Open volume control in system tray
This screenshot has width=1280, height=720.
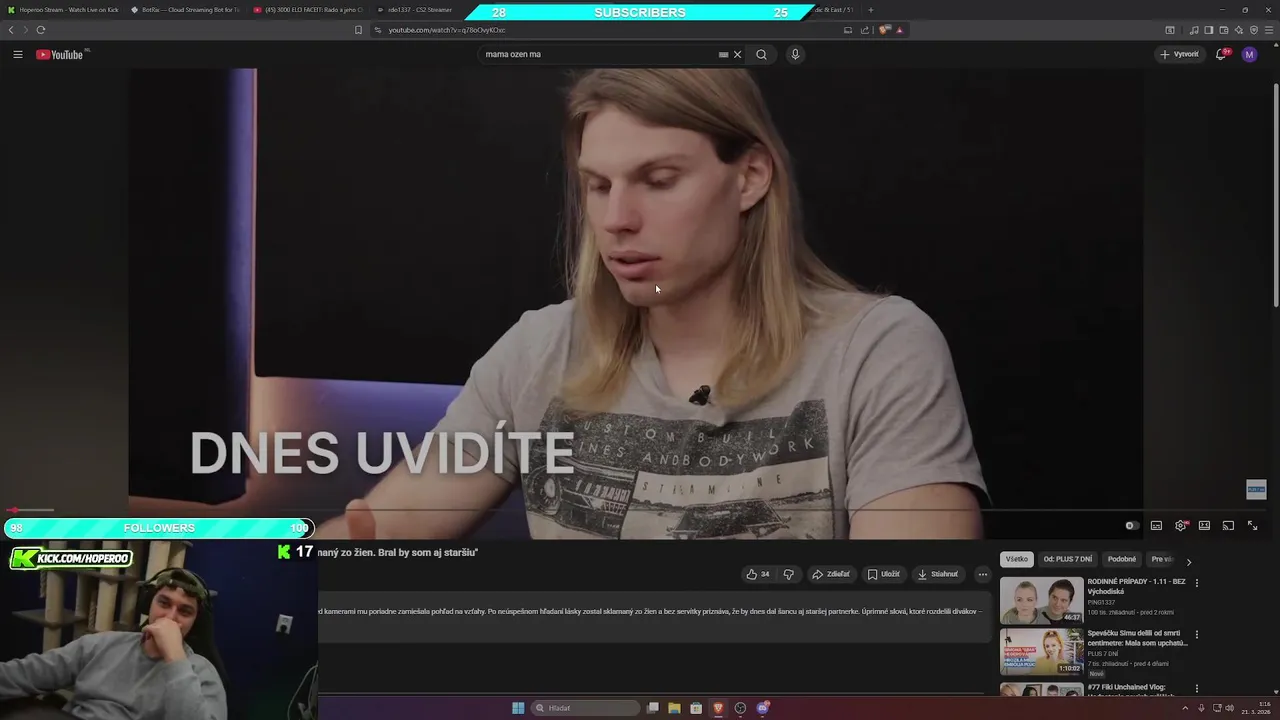1229,708
